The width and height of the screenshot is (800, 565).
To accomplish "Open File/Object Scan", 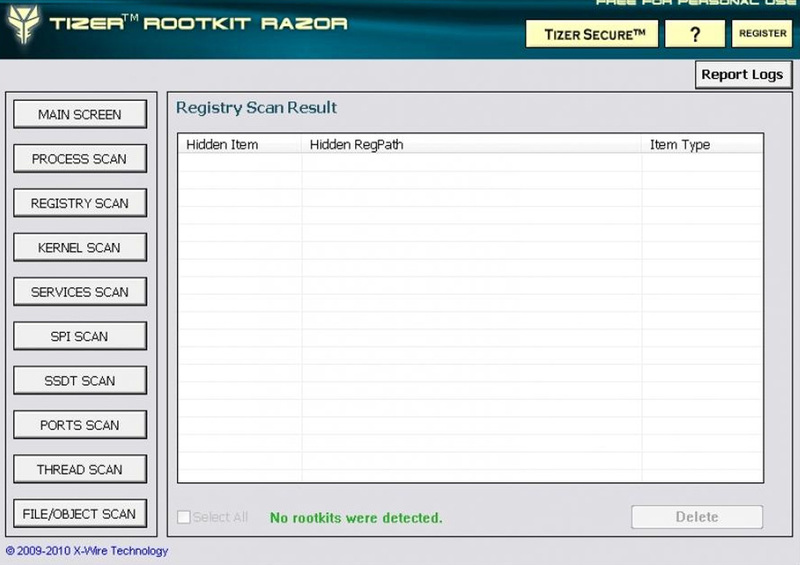I will tap(80, 513).
